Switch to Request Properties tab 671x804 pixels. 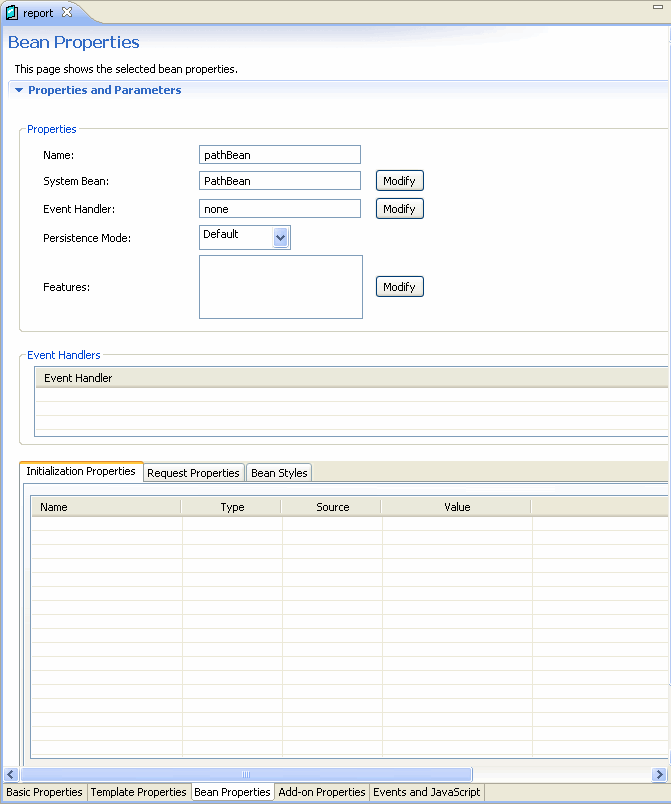click(x=193, y=473)
